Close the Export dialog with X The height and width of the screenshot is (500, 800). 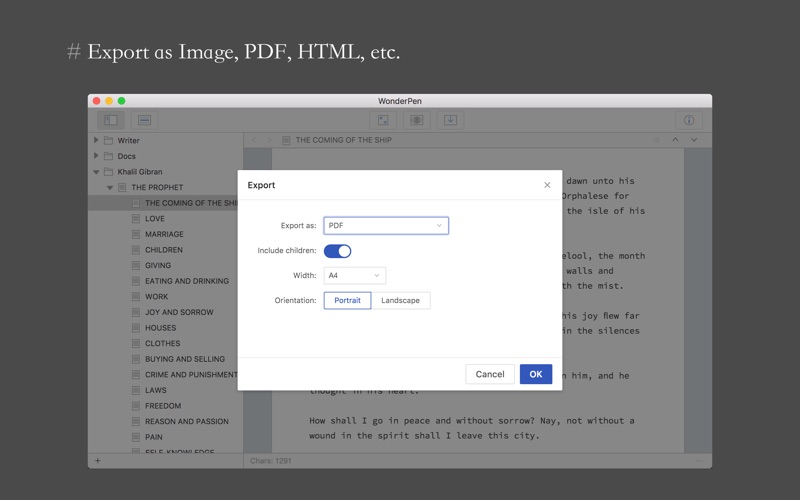pyautogui.click(x=547, y=185)
